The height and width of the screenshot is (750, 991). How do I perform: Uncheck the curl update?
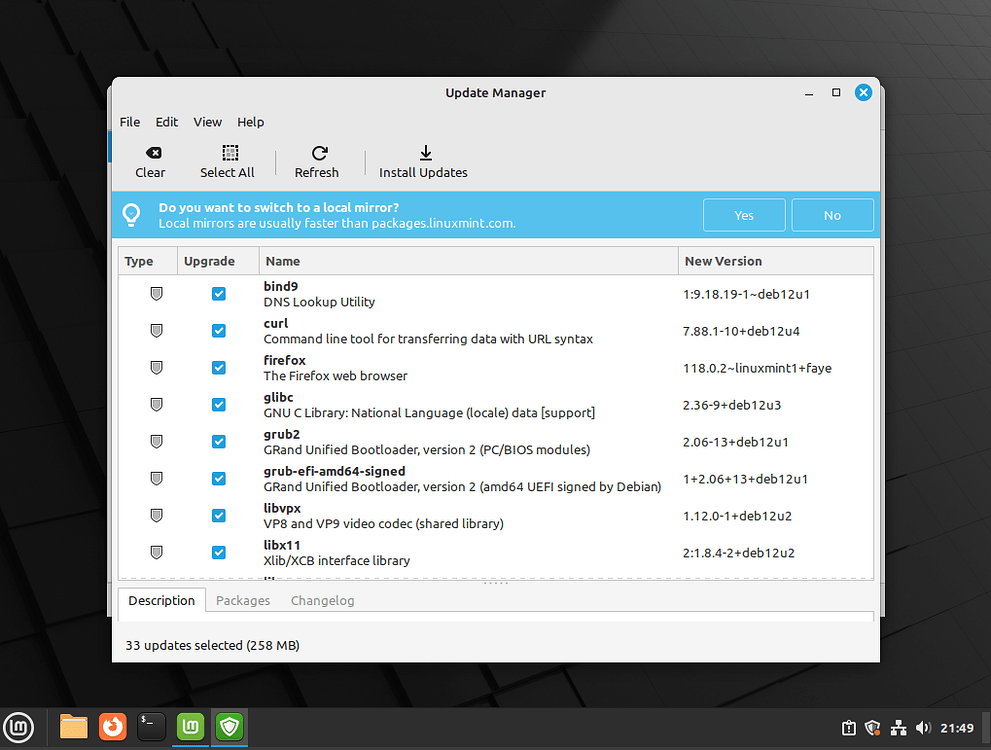pos(218,330)
